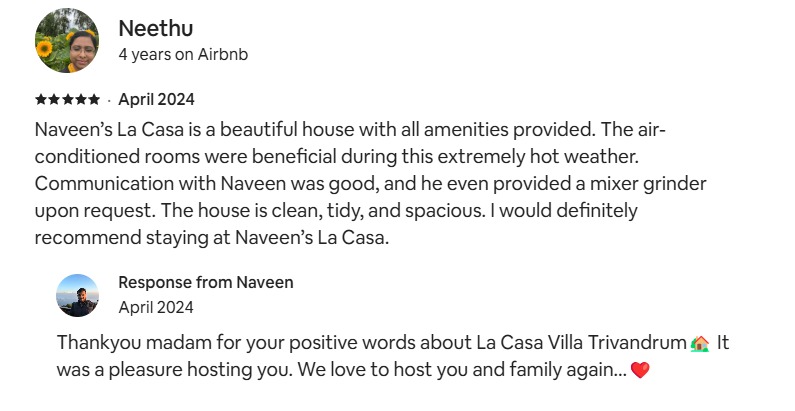This screenshot has width=795, height=411.
Task: Click the 'beautiful house' sentence in the review
Action: coord(314,130)
